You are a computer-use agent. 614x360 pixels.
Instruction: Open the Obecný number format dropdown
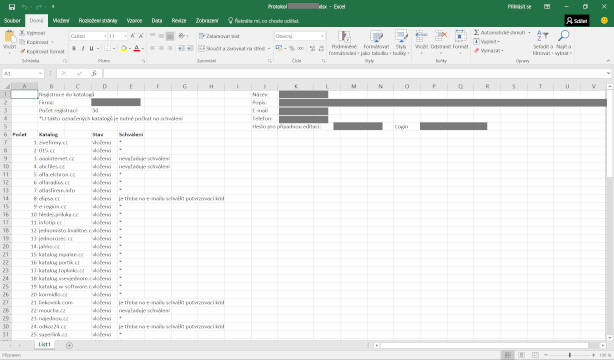point(323,36)
